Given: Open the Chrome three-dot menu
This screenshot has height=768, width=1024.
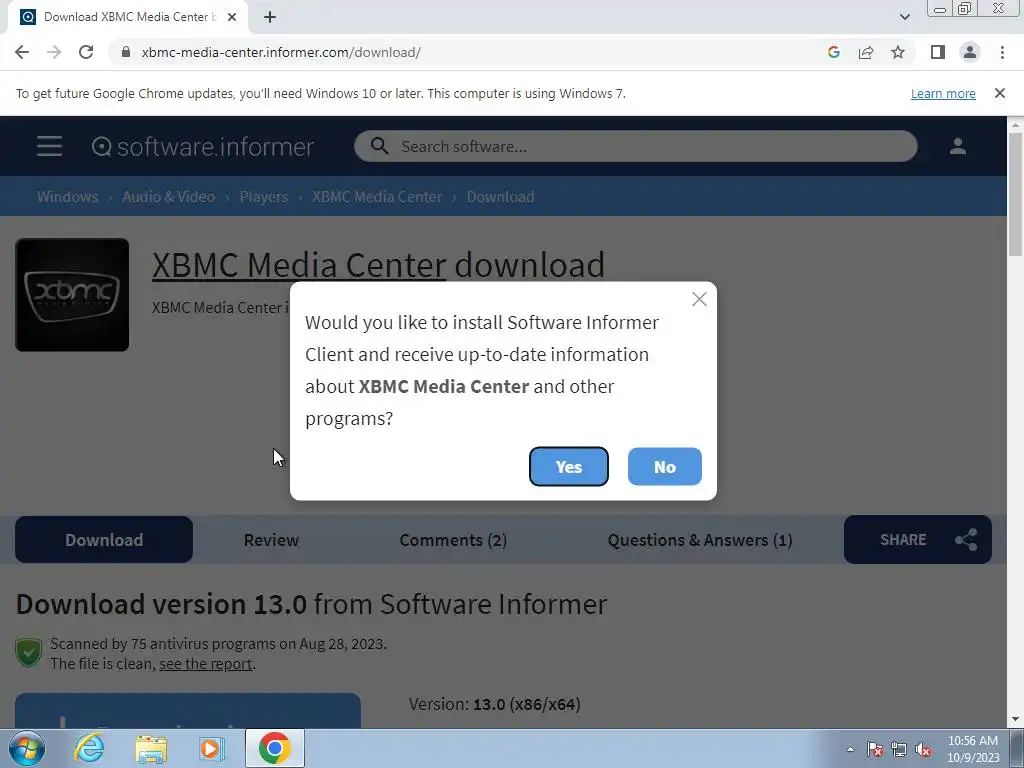Looking at the screenshot, I should click(x=1002, y=52).
